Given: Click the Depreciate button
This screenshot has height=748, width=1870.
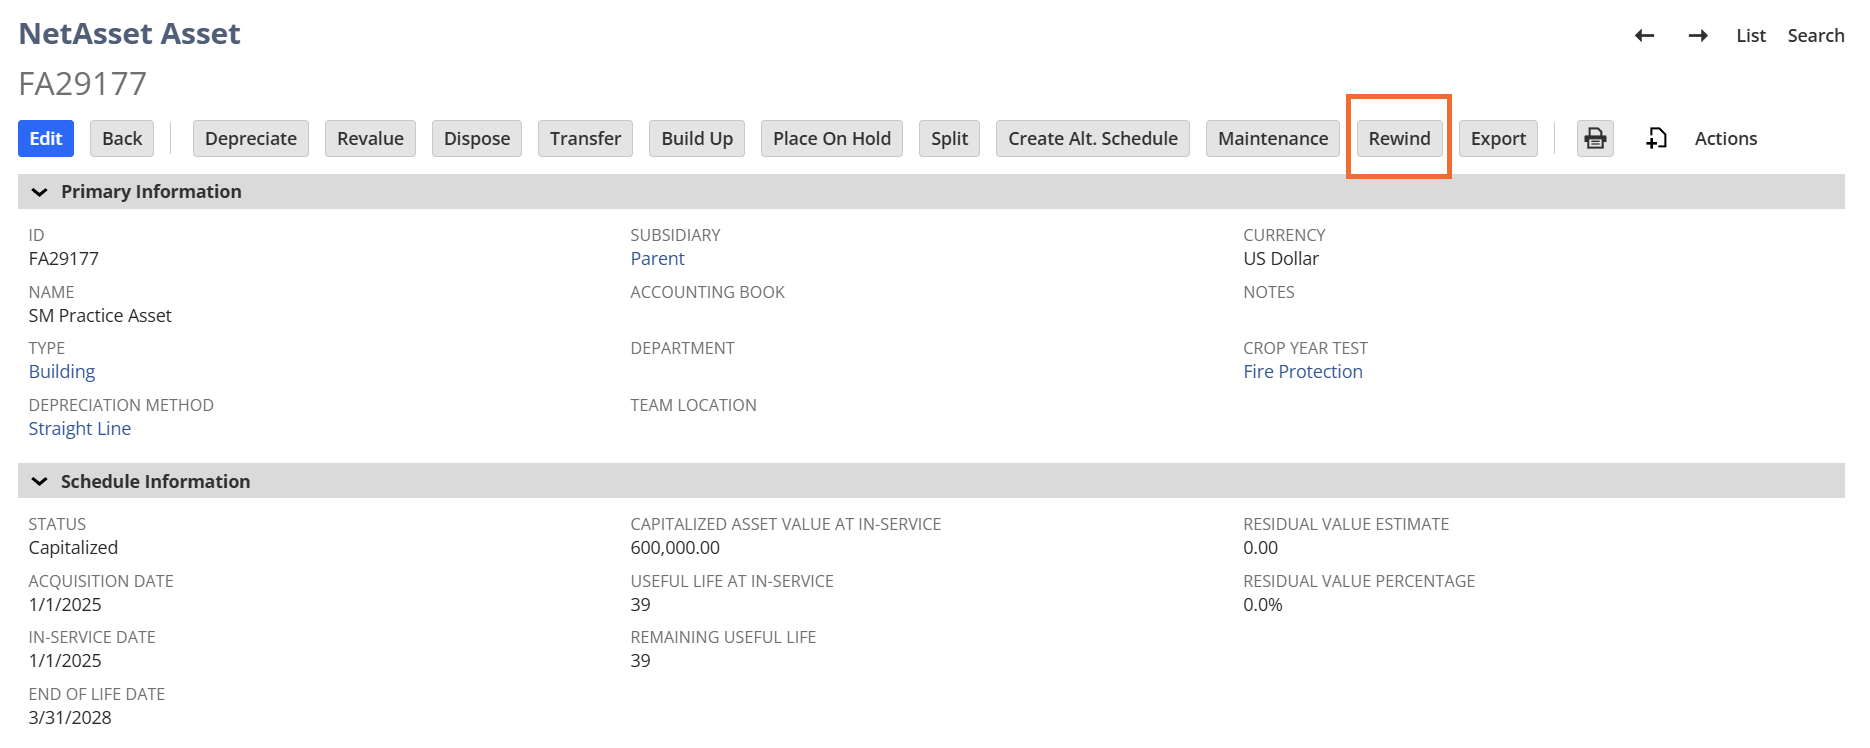Looking at the screenshot, I should coord(251,138).
